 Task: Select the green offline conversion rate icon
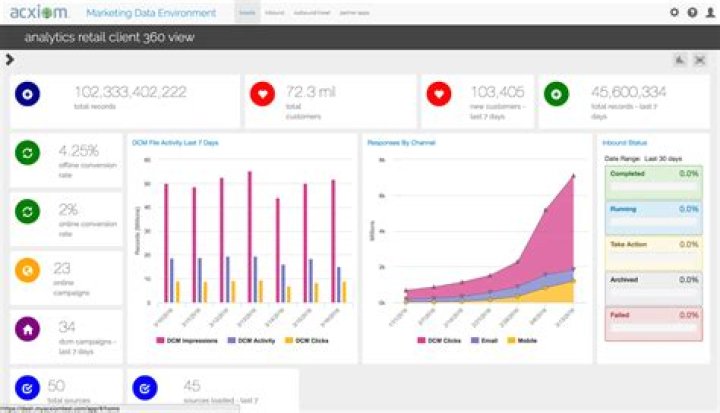27,155
